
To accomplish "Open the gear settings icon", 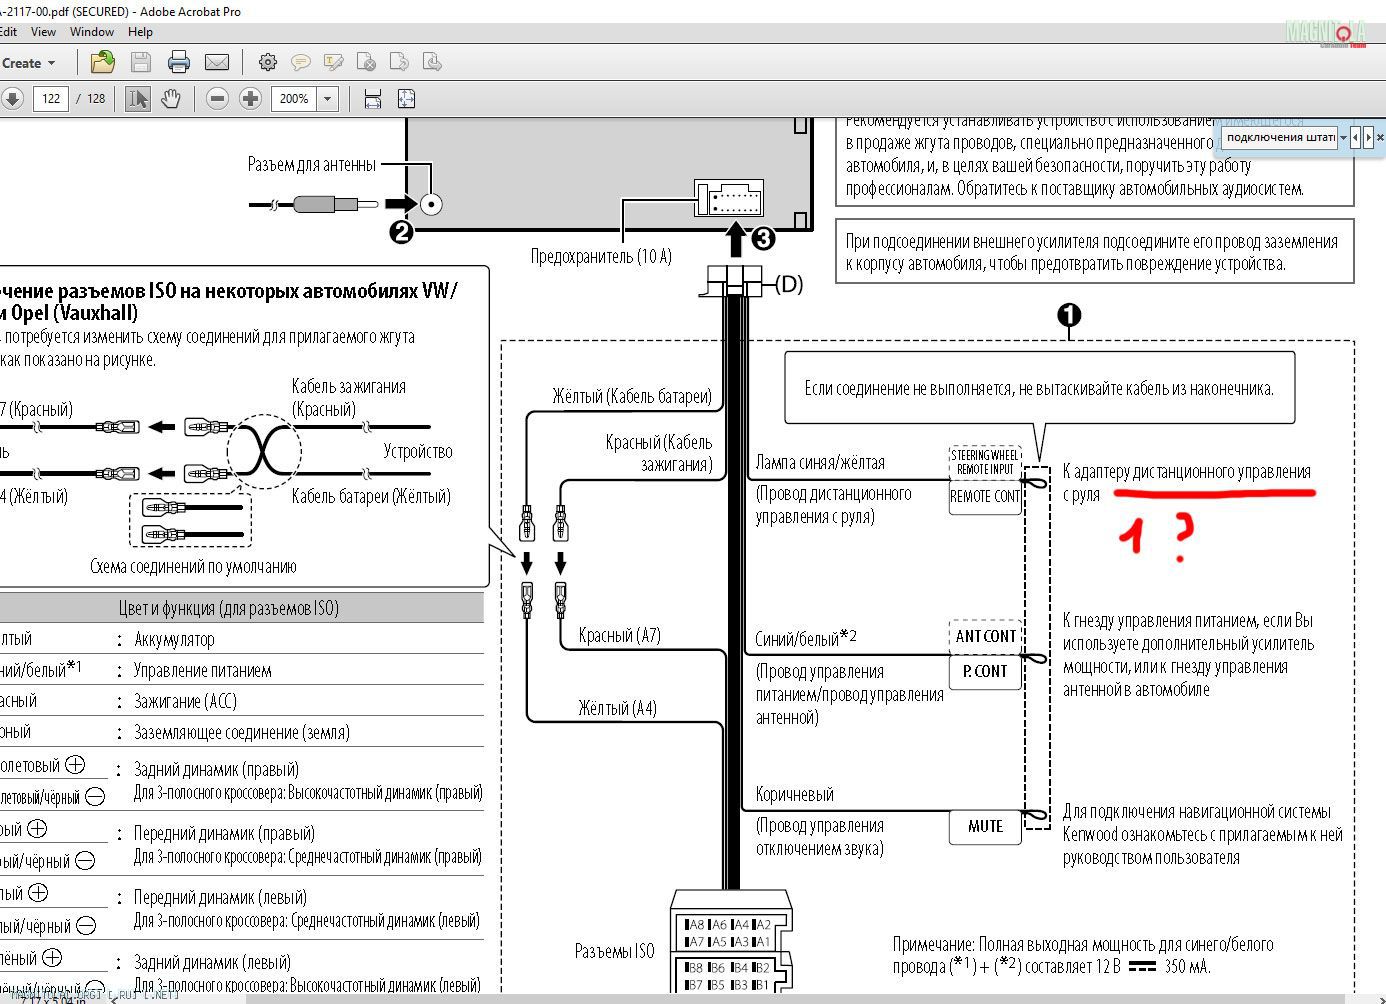I will point(267,63).
